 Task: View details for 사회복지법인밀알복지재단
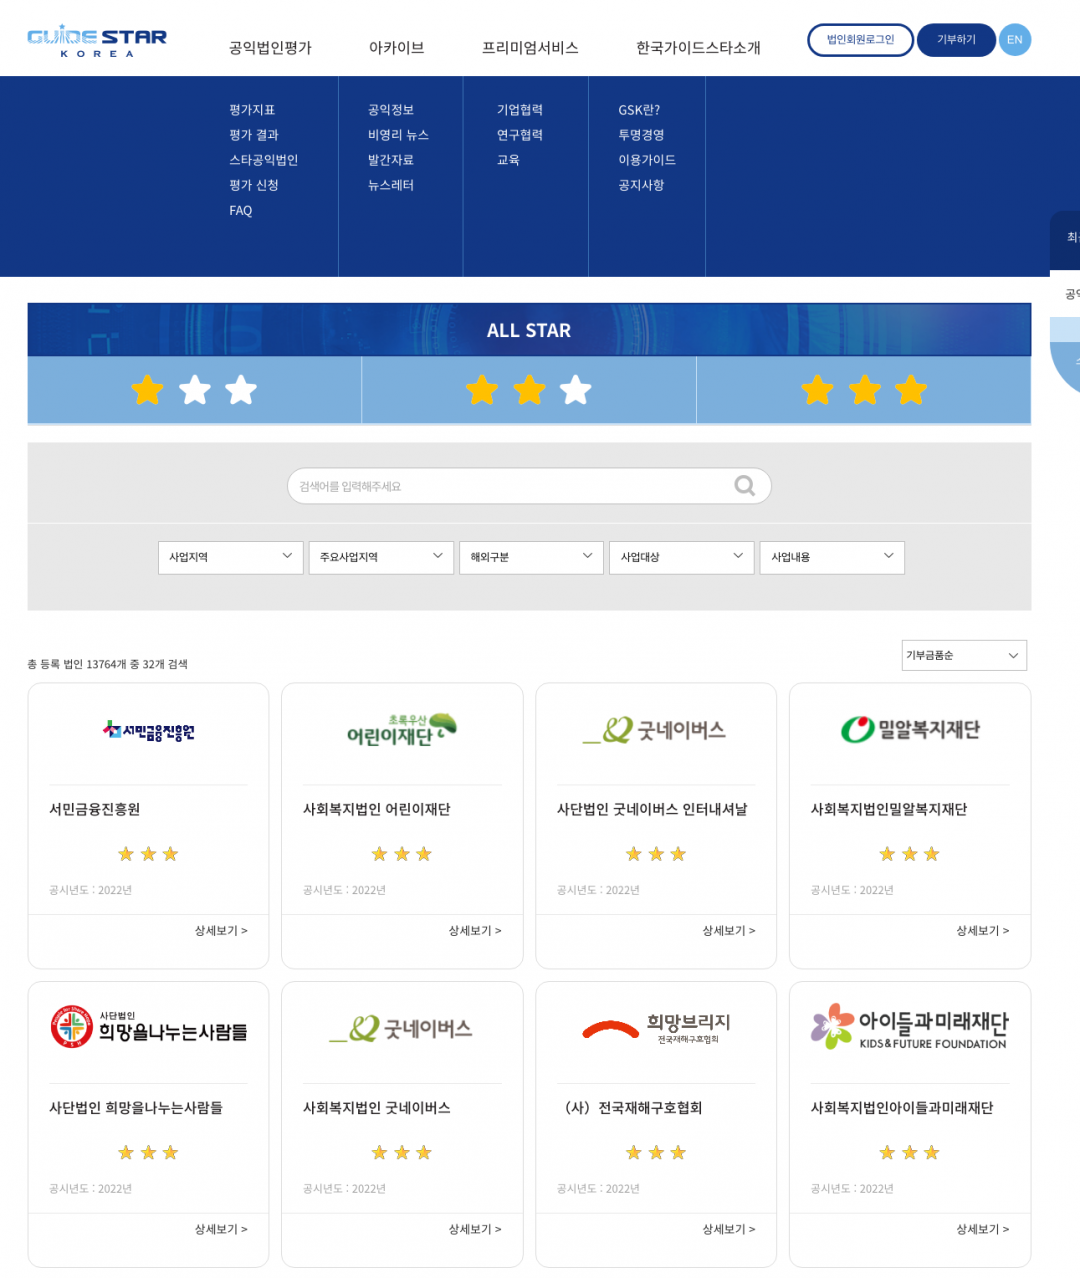tap(983, 931)
